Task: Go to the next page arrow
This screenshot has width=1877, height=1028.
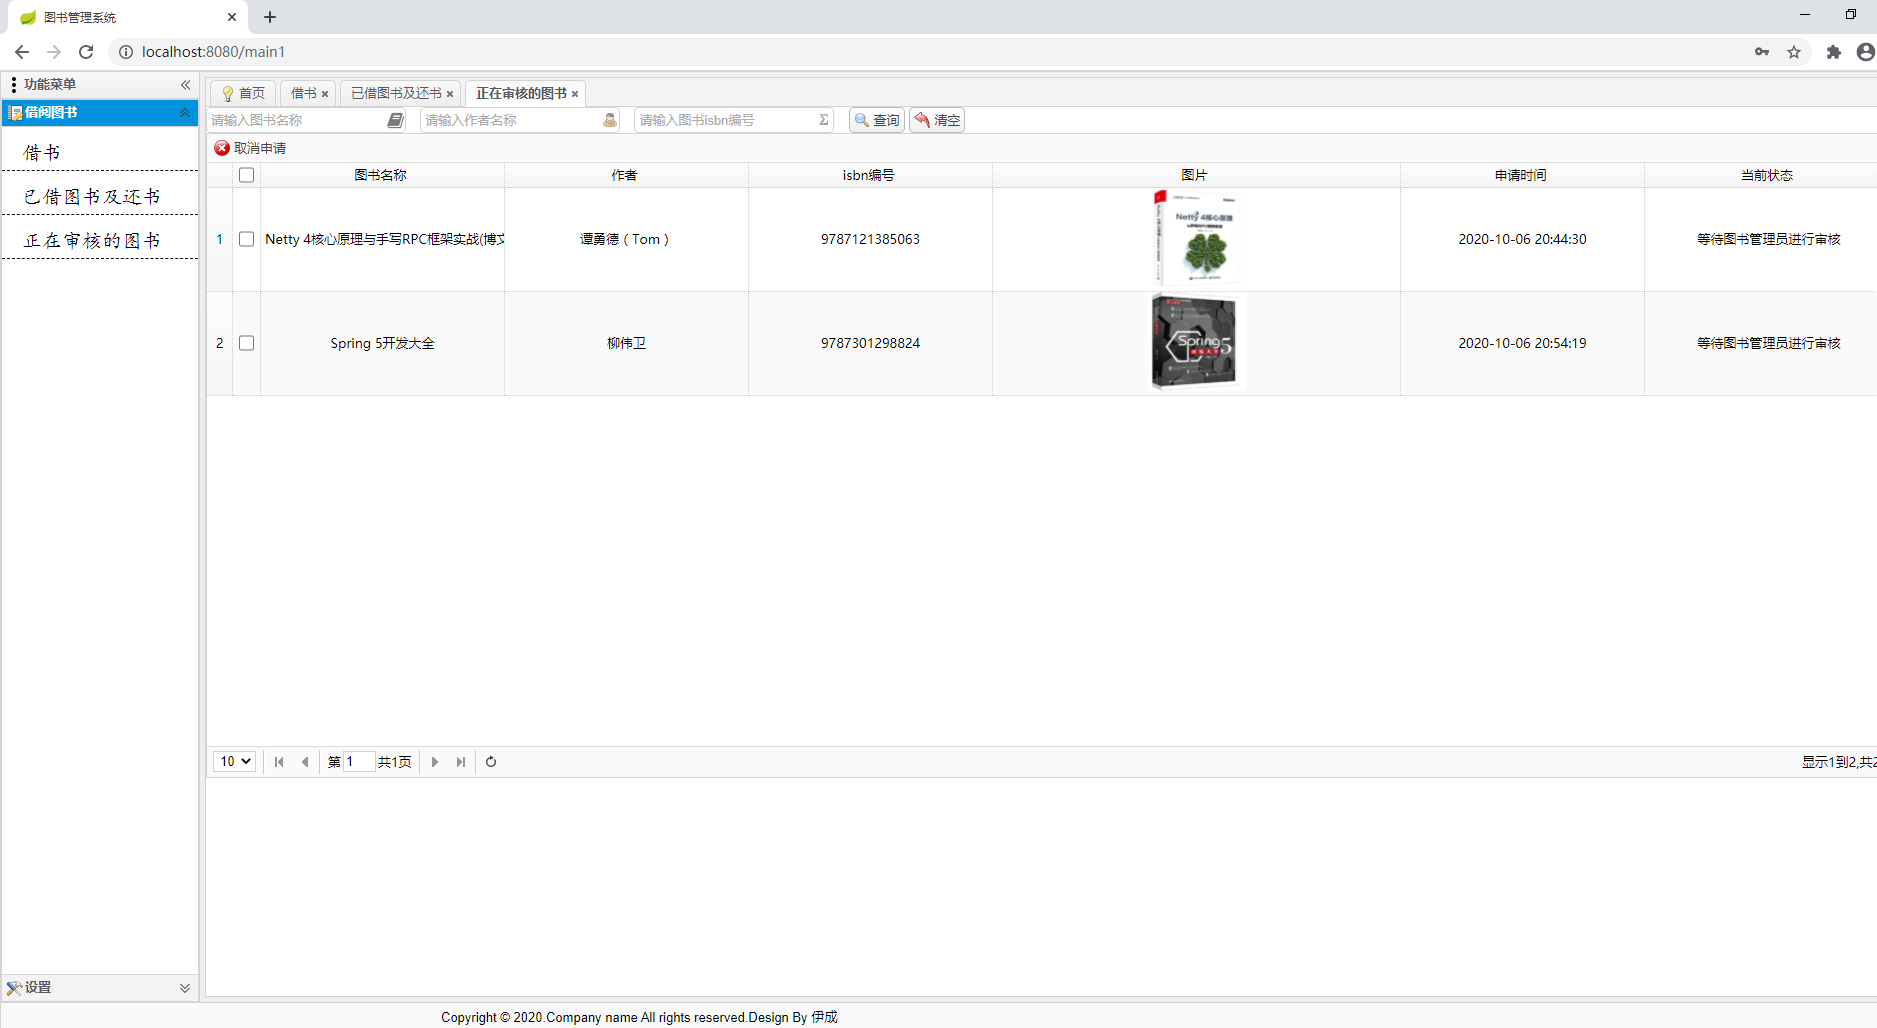Action: coord(435,762)
